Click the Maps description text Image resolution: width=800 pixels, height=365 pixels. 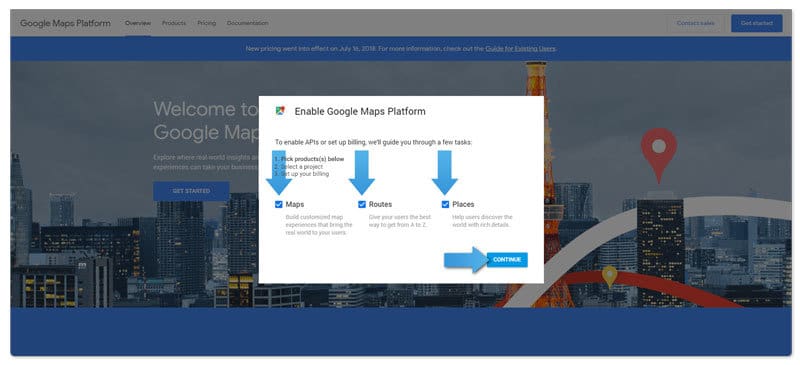point(319,225)
